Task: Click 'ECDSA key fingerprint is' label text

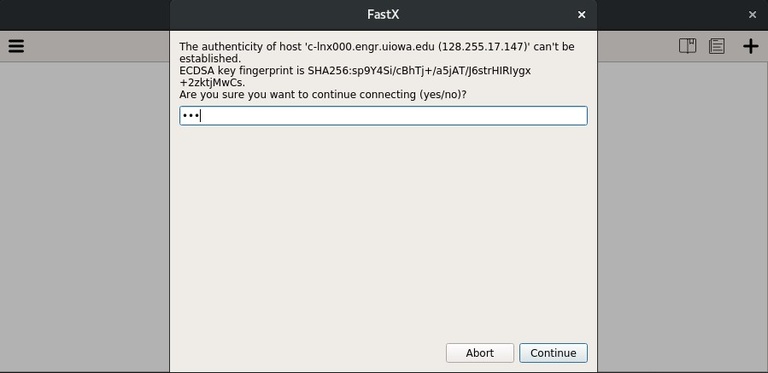Action: click(x=242, y=71)
